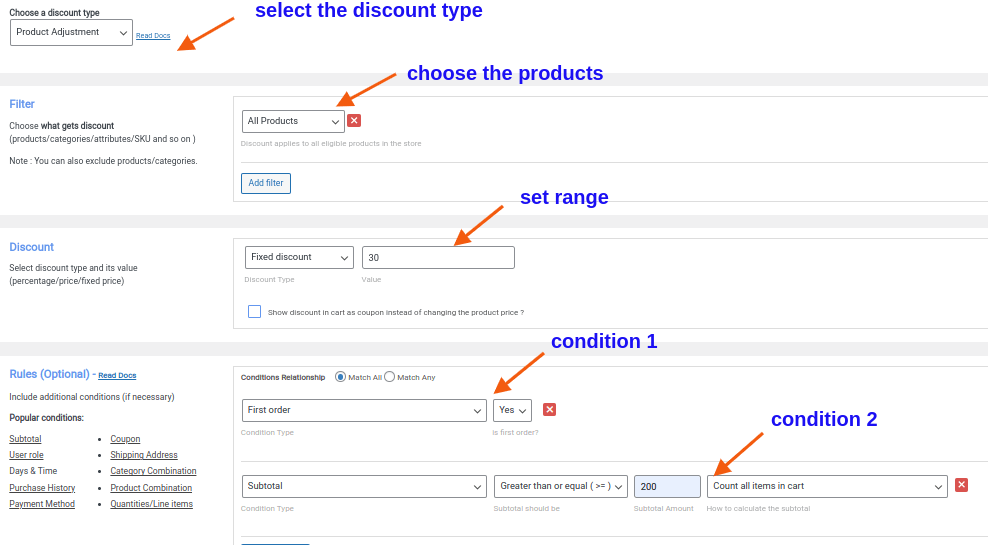Image resolution: width=988 pixels, height=545 pixels.
Task: Open the Product Adjustment discount type dropdown
Action: [x=71, y=32]
